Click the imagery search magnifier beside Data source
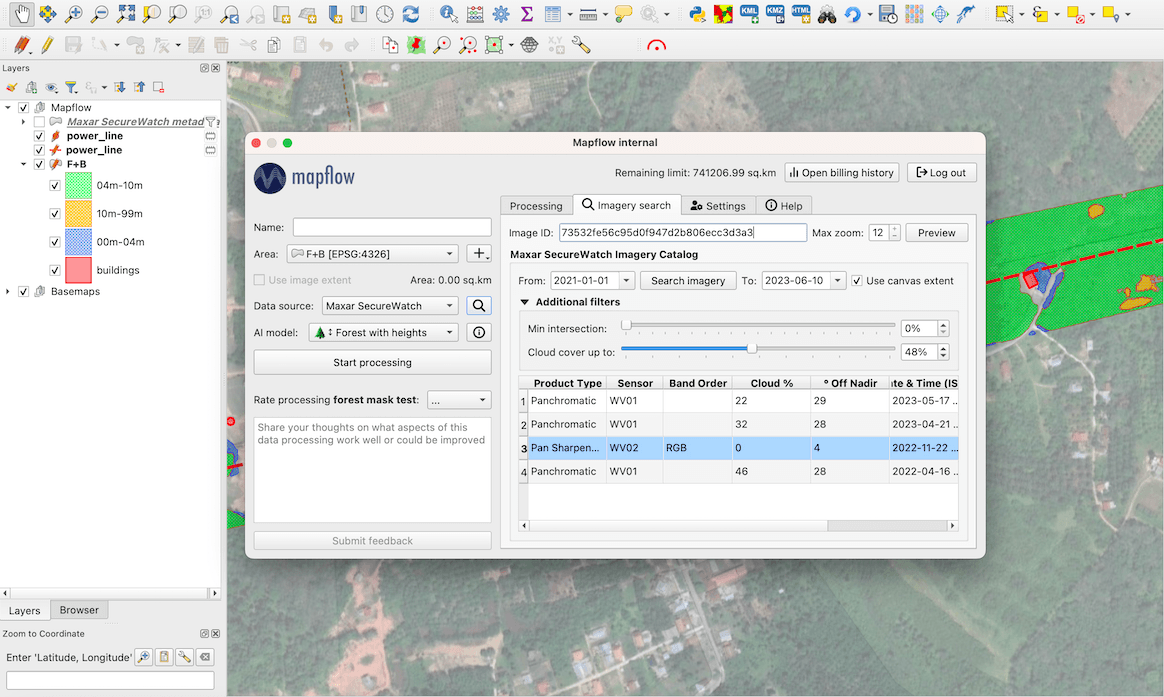 (x=479, y=306)
